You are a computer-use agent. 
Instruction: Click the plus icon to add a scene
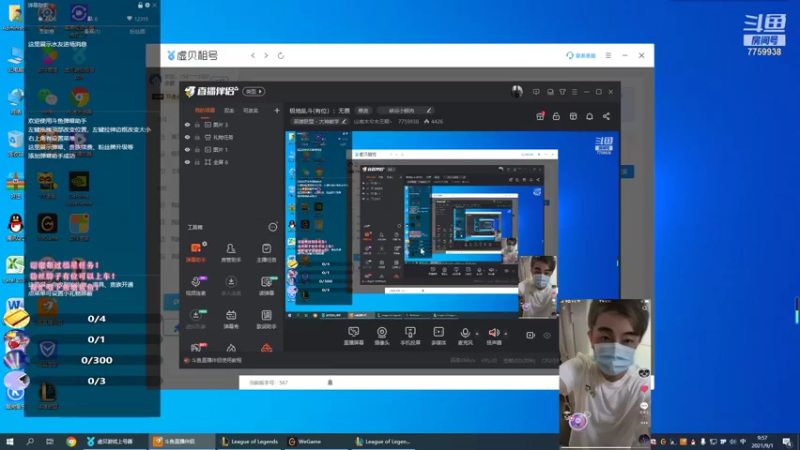[277, 110]
